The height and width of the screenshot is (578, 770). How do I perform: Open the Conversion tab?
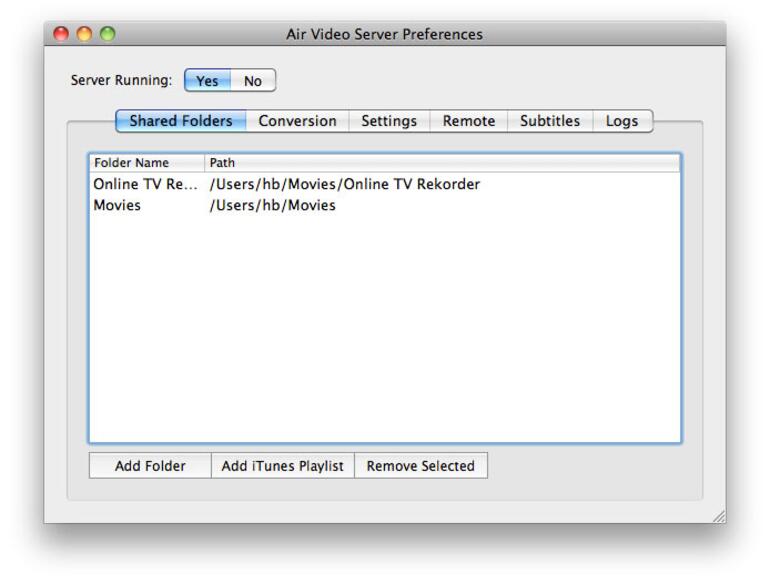click(x=297, y=121)
